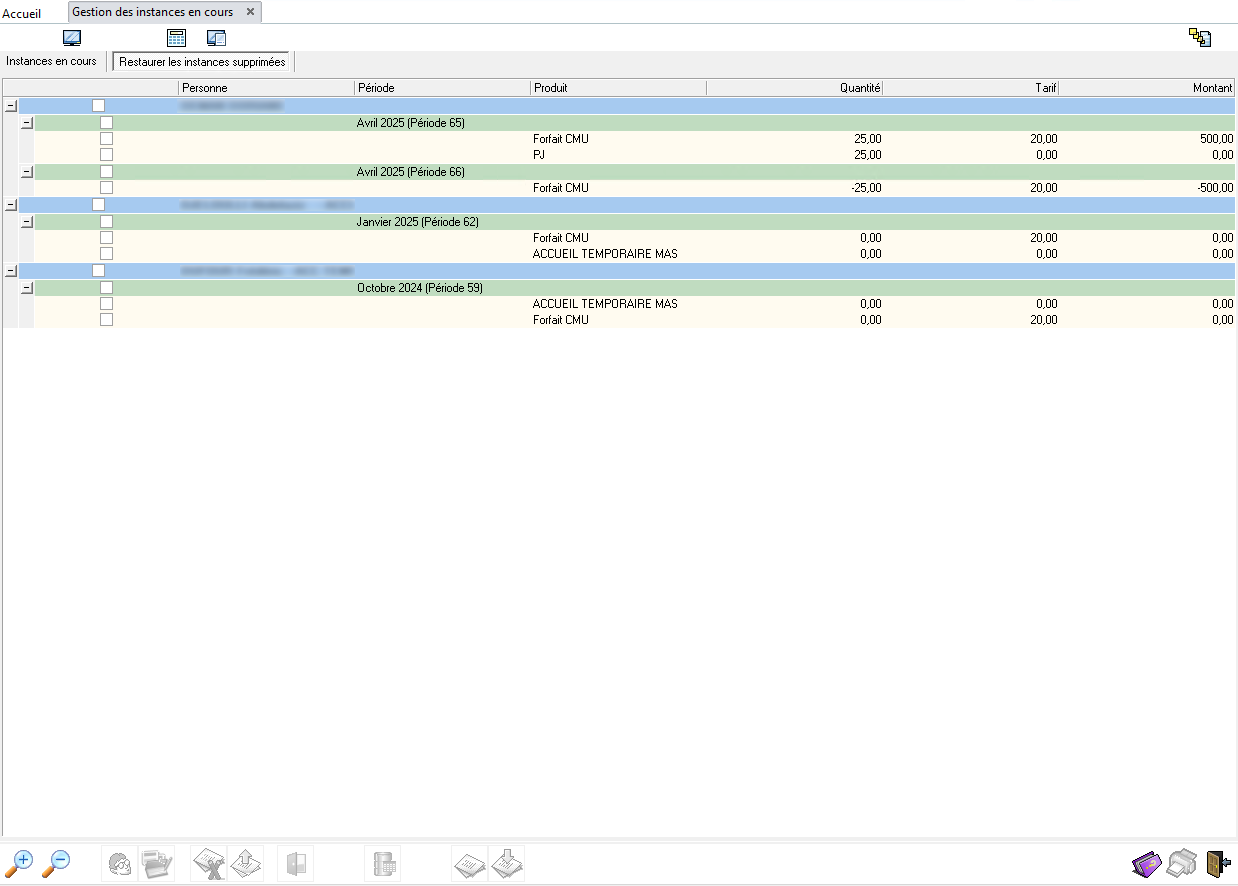Click the exit door icon at bottom right
This screenshot has height=886, width=1238.
[1218, 863]
